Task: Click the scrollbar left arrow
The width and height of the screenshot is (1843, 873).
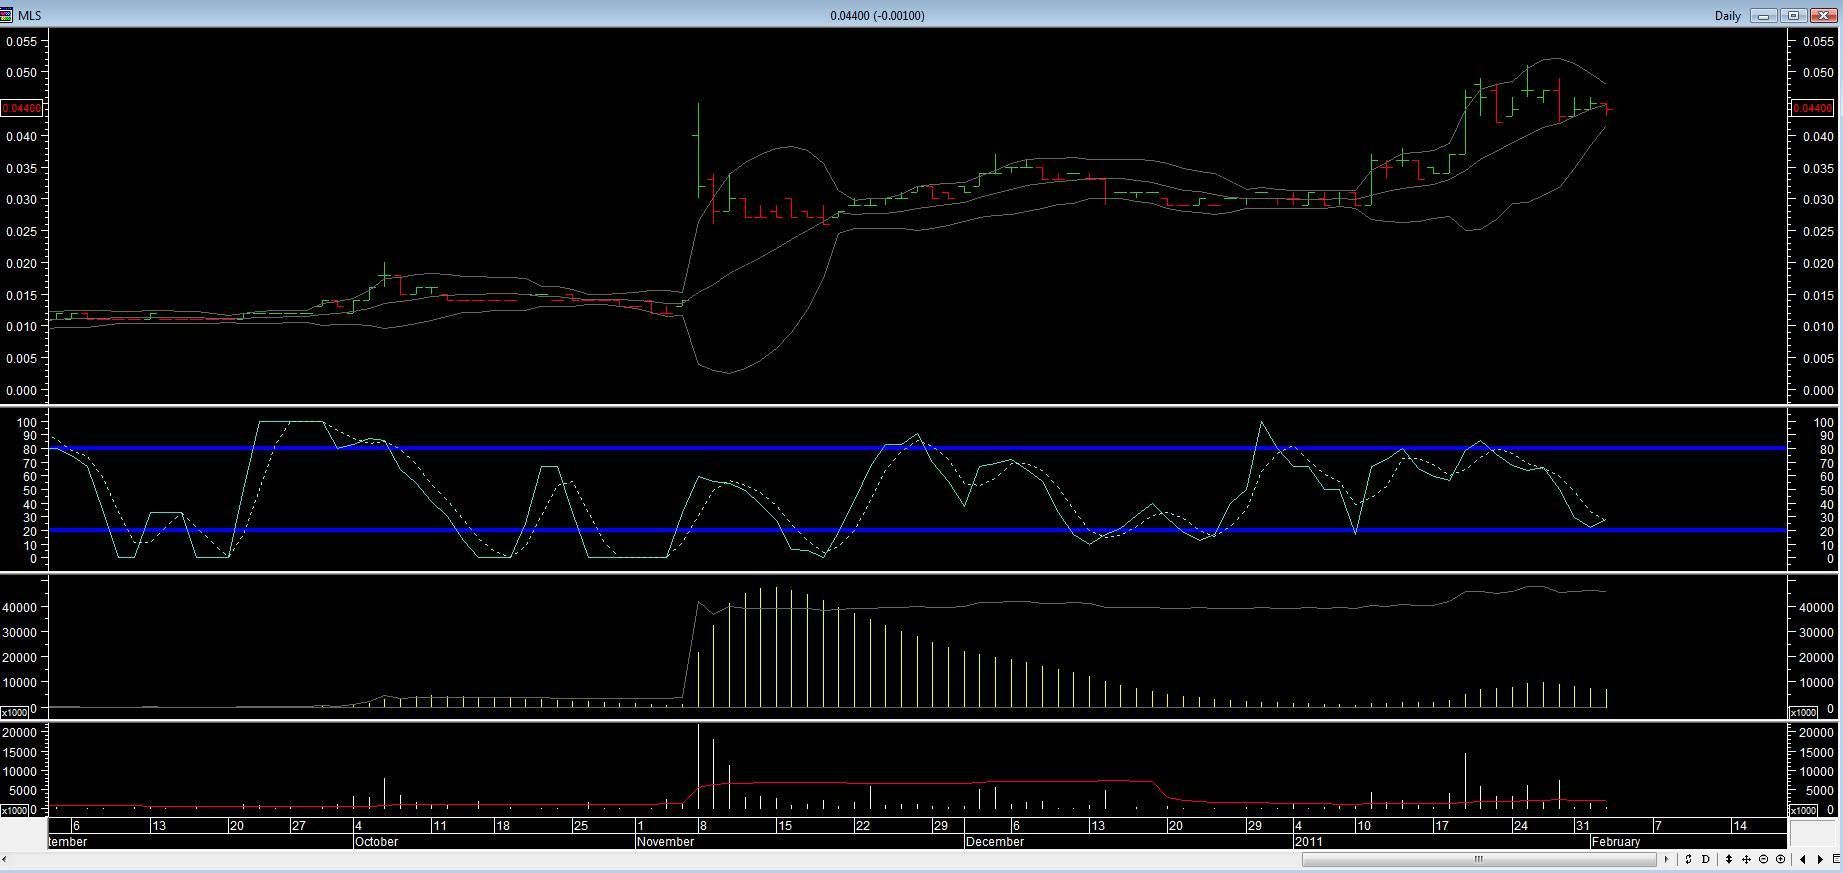Action: coord(5,859)
